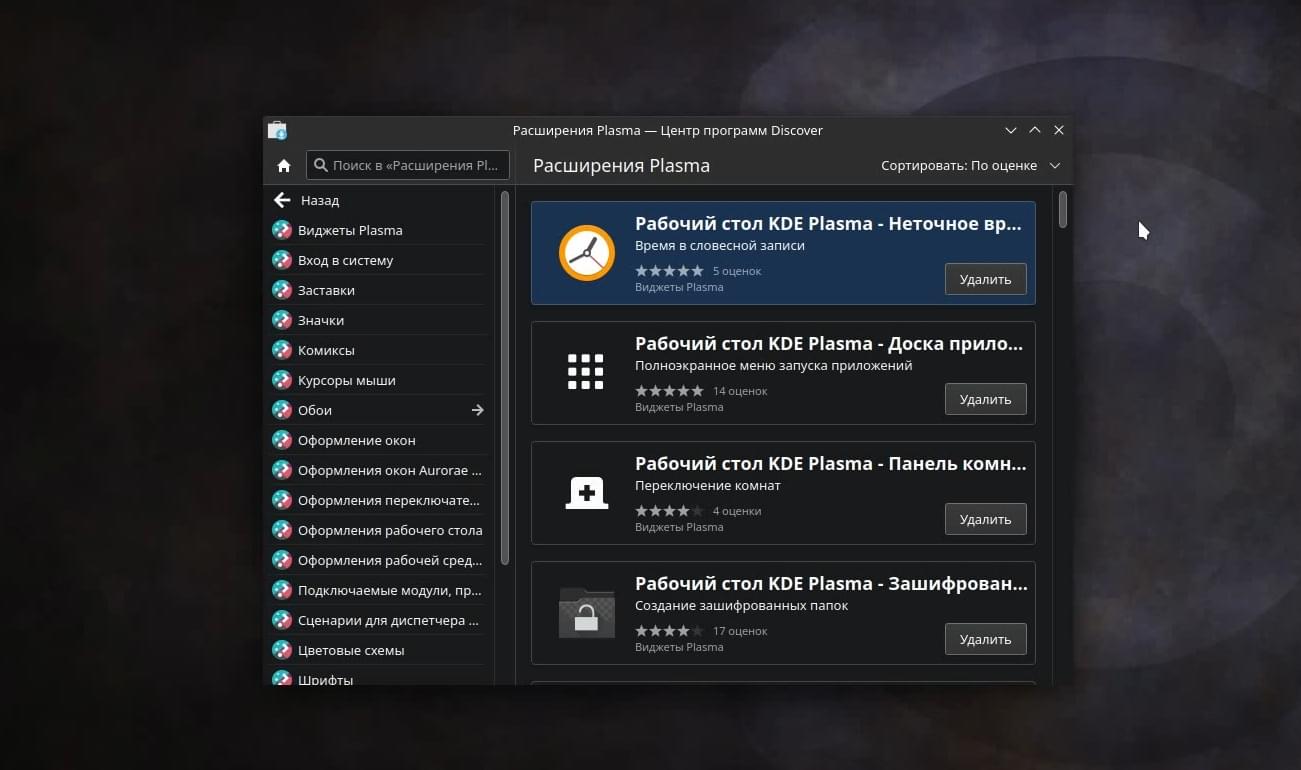Click the activity pager widget icon
The image size is (1301, 770).
click(x=586, y=493)
